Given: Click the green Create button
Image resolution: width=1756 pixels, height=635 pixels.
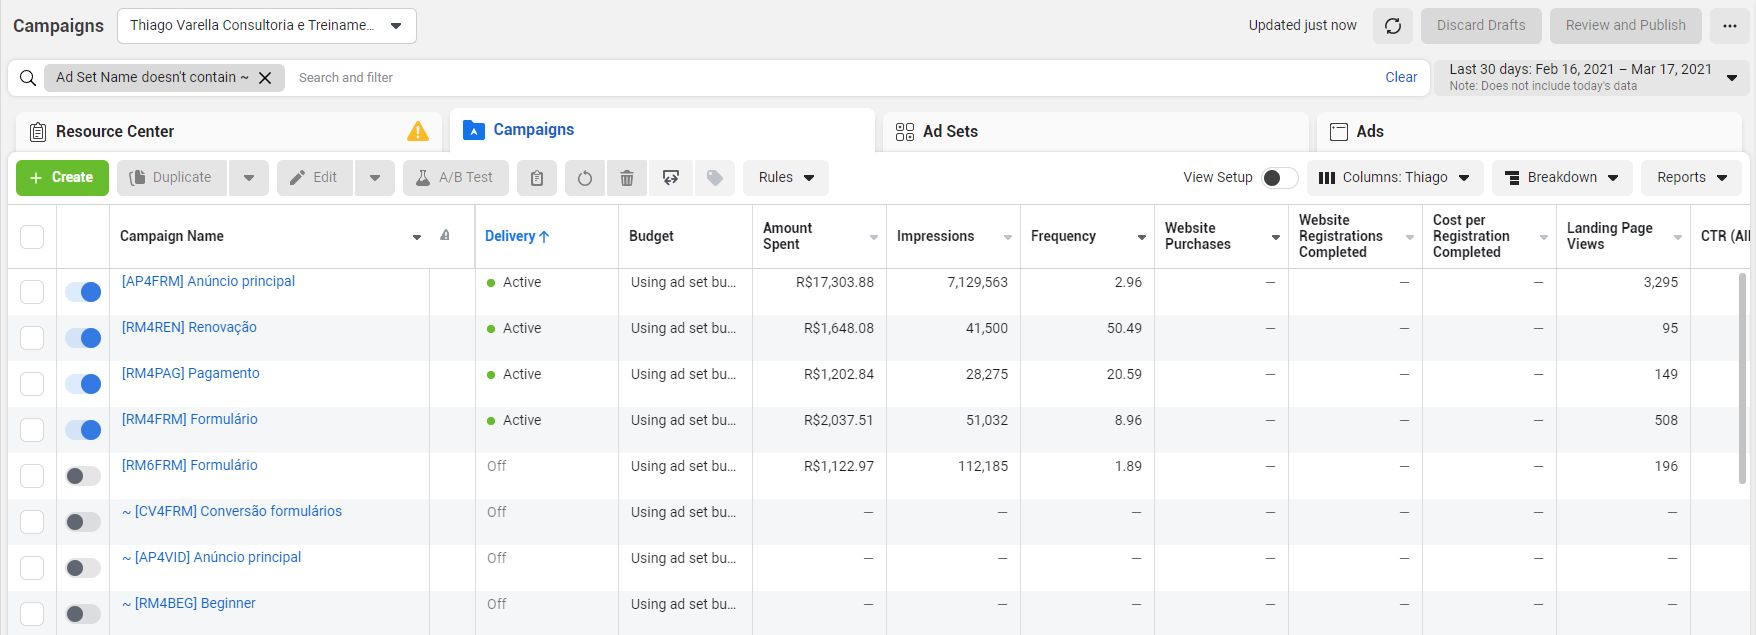Looking at the screenshot, I should (x=62, y=178).
